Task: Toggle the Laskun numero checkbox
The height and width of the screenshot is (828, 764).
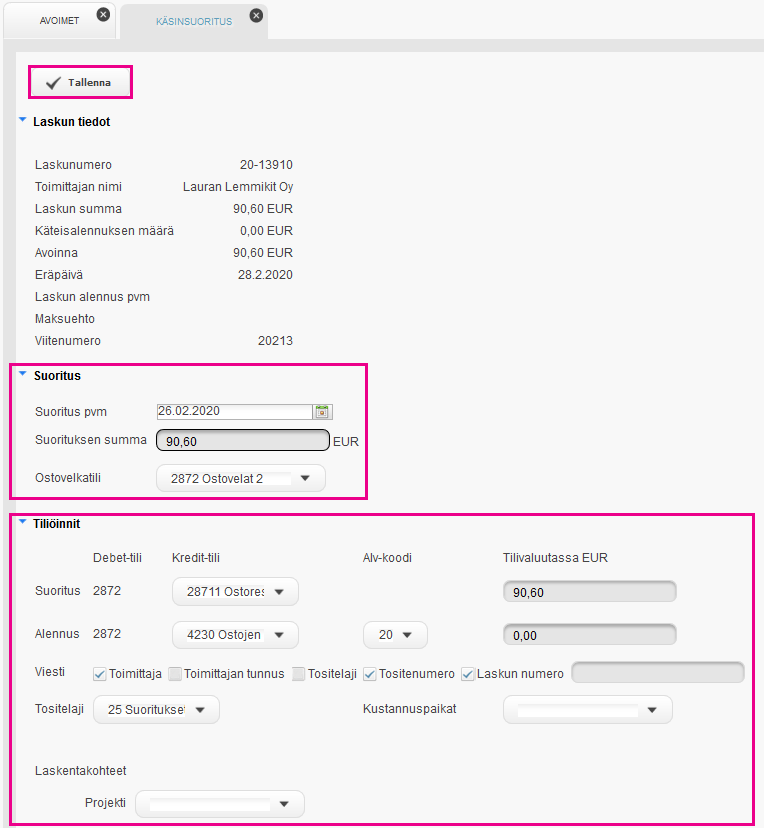Action: pyautogui.click(x=468, y=674)
